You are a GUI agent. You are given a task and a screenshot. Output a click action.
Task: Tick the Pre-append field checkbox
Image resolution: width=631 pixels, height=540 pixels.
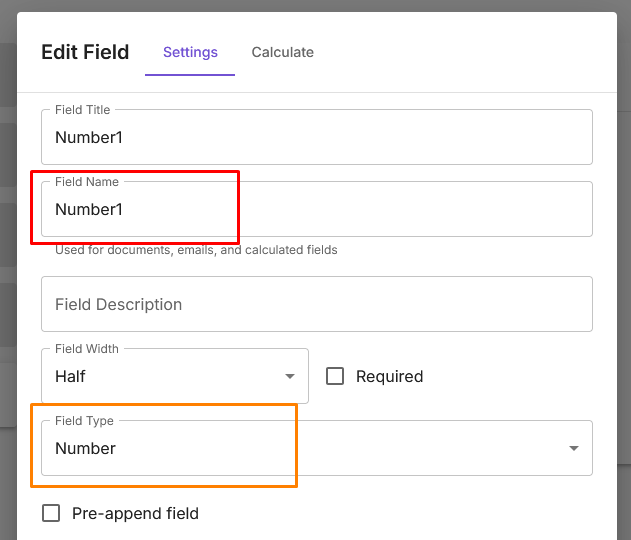pos(51,514)
